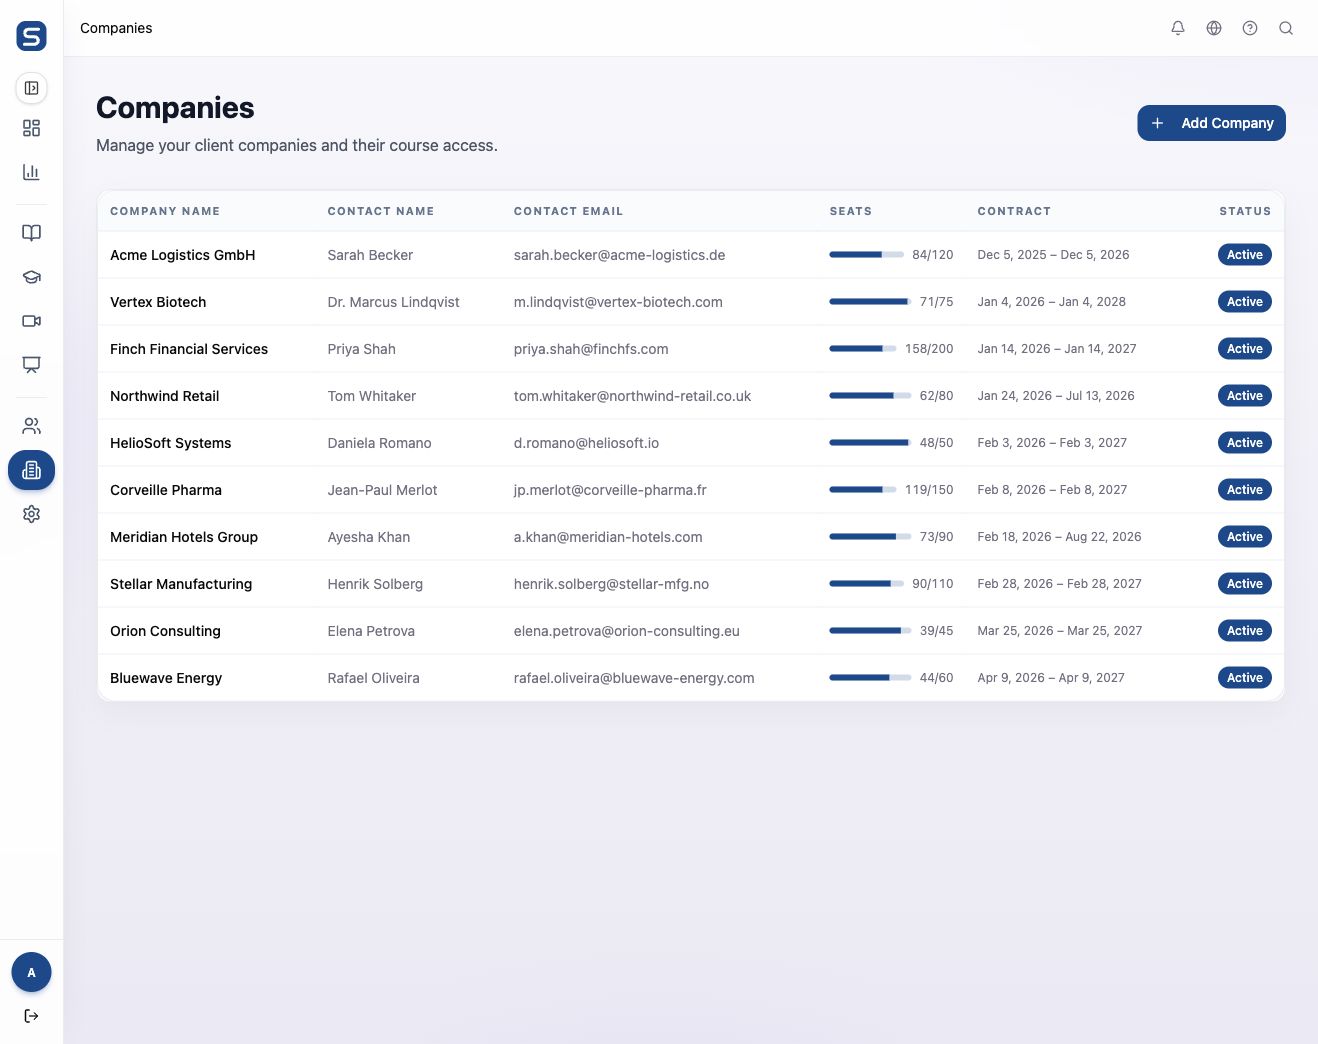Click contact Henrik Solberg

375,584
